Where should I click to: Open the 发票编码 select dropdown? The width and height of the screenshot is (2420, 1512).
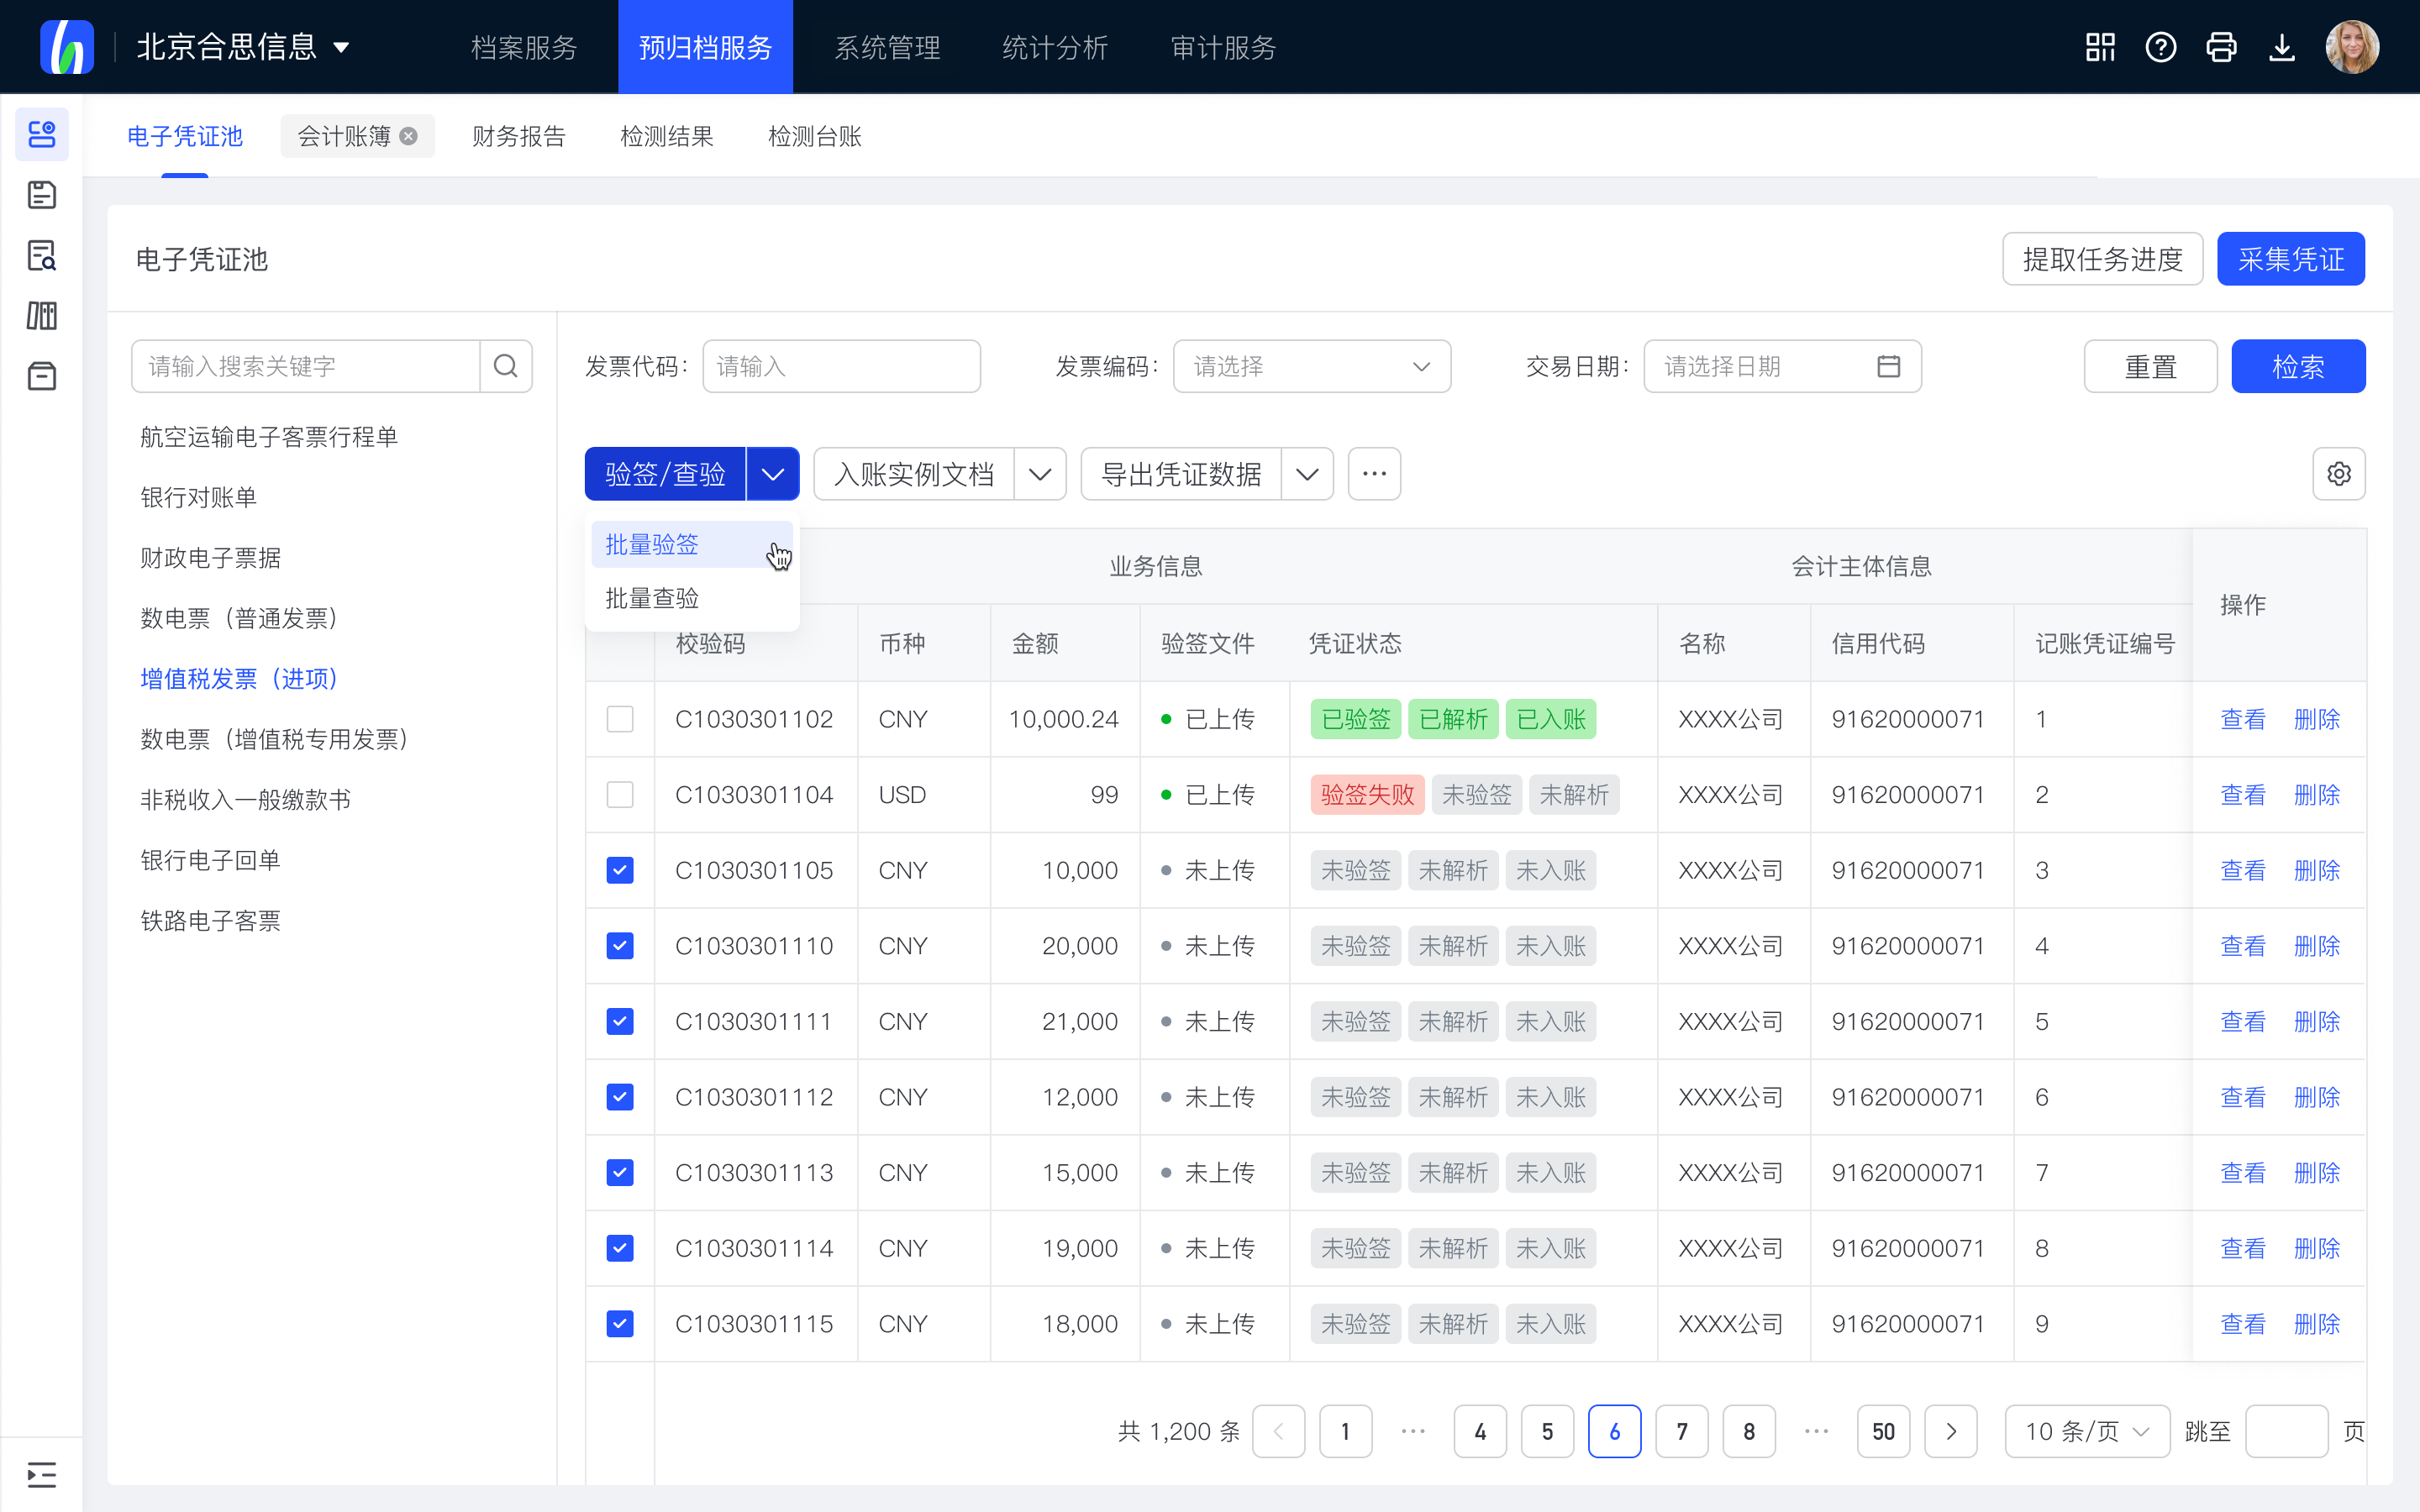tap(1311, 366)
